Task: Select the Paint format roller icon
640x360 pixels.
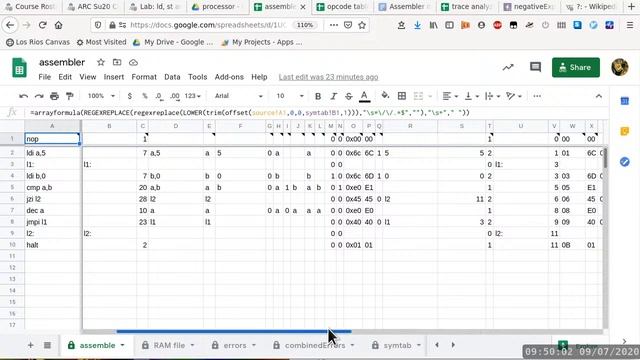Action: click(70, 96)
